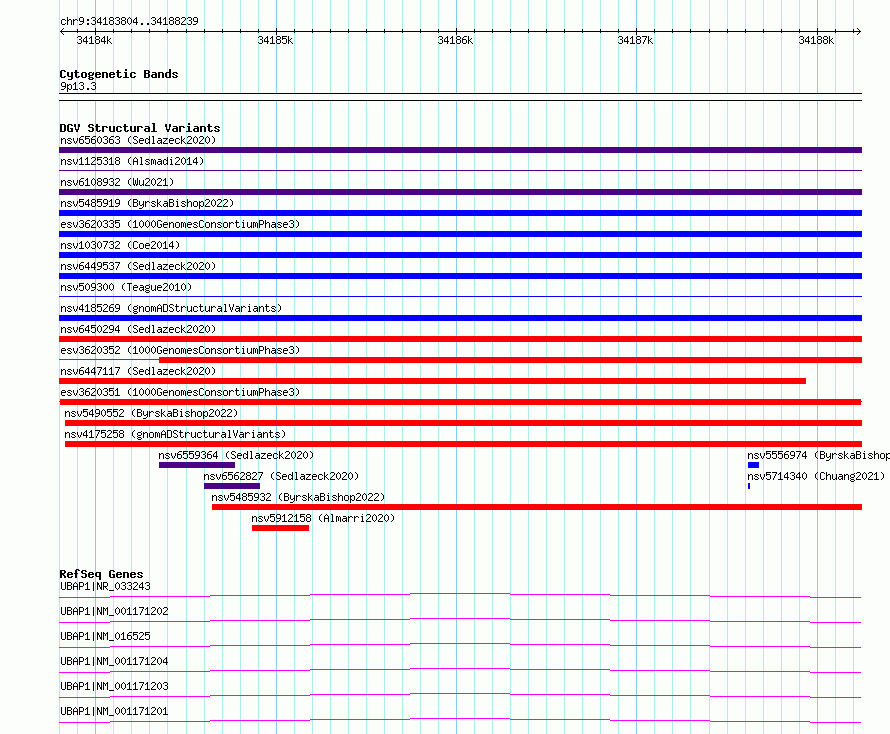
Task: Select the nsv1125318 (Alsmadi2014) label
Action: click(x=132, y=161)
